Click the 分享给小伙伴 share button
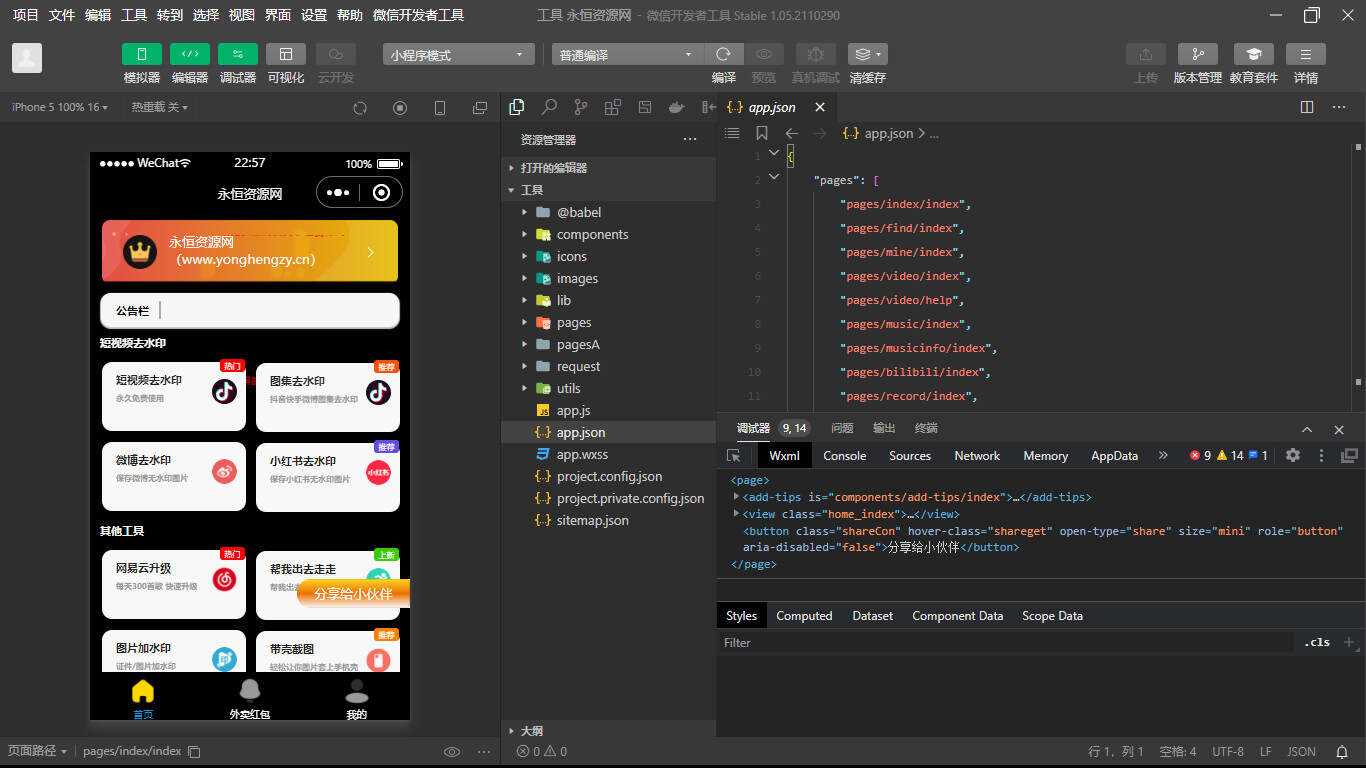1366x768 pixels. 353,593
